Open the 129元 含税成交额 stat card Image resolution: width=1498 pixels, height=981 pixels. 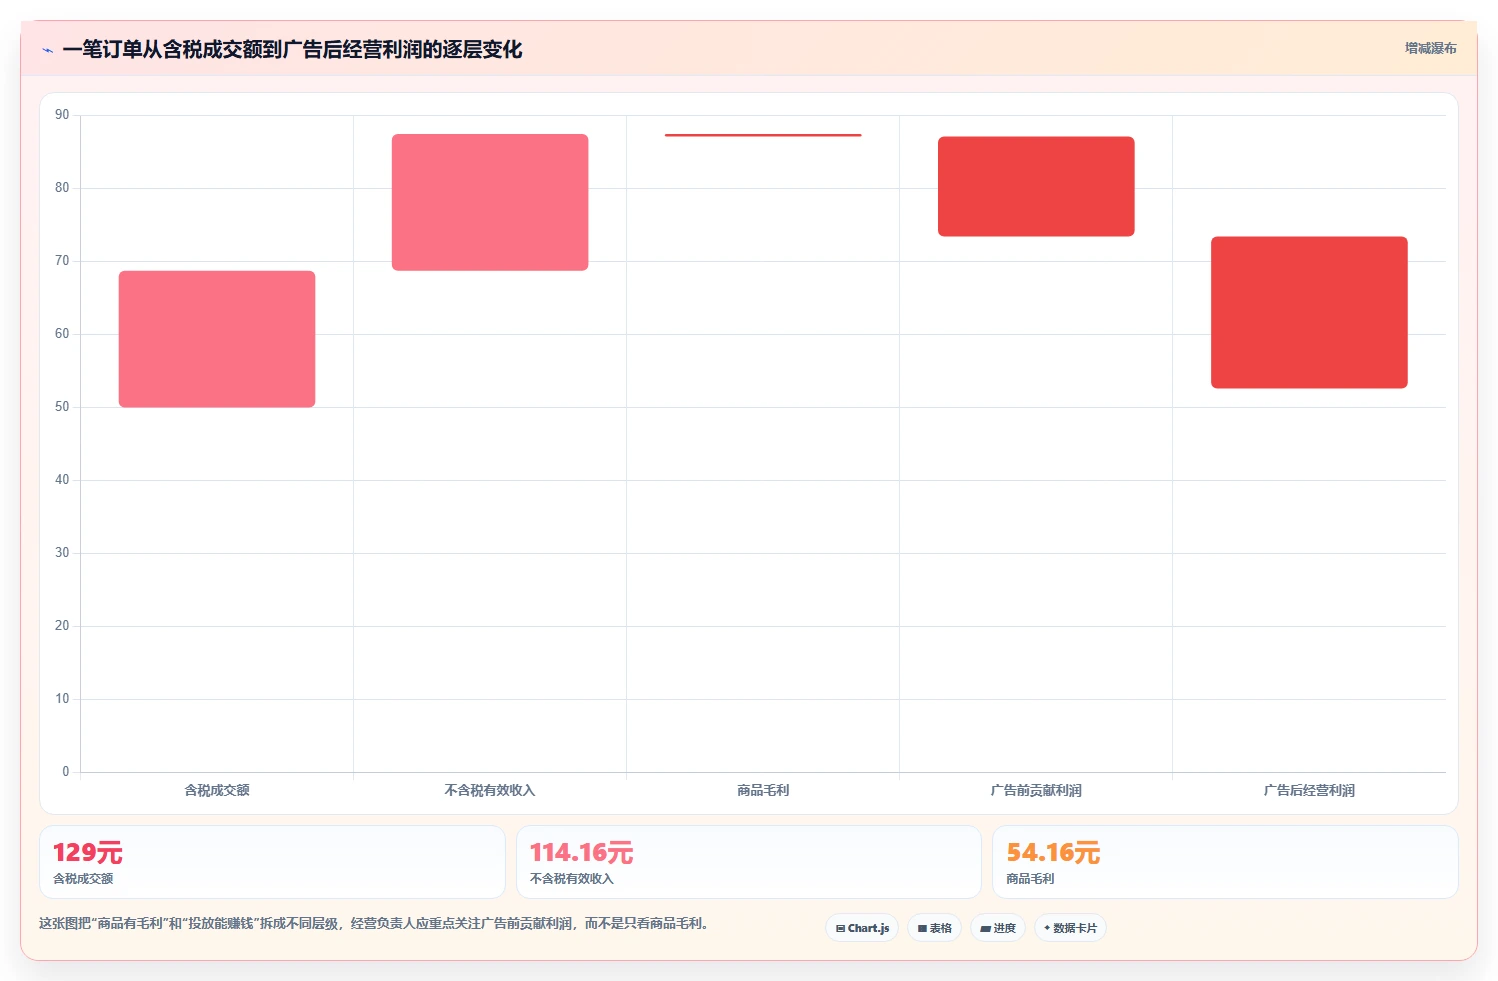[272, 862]
